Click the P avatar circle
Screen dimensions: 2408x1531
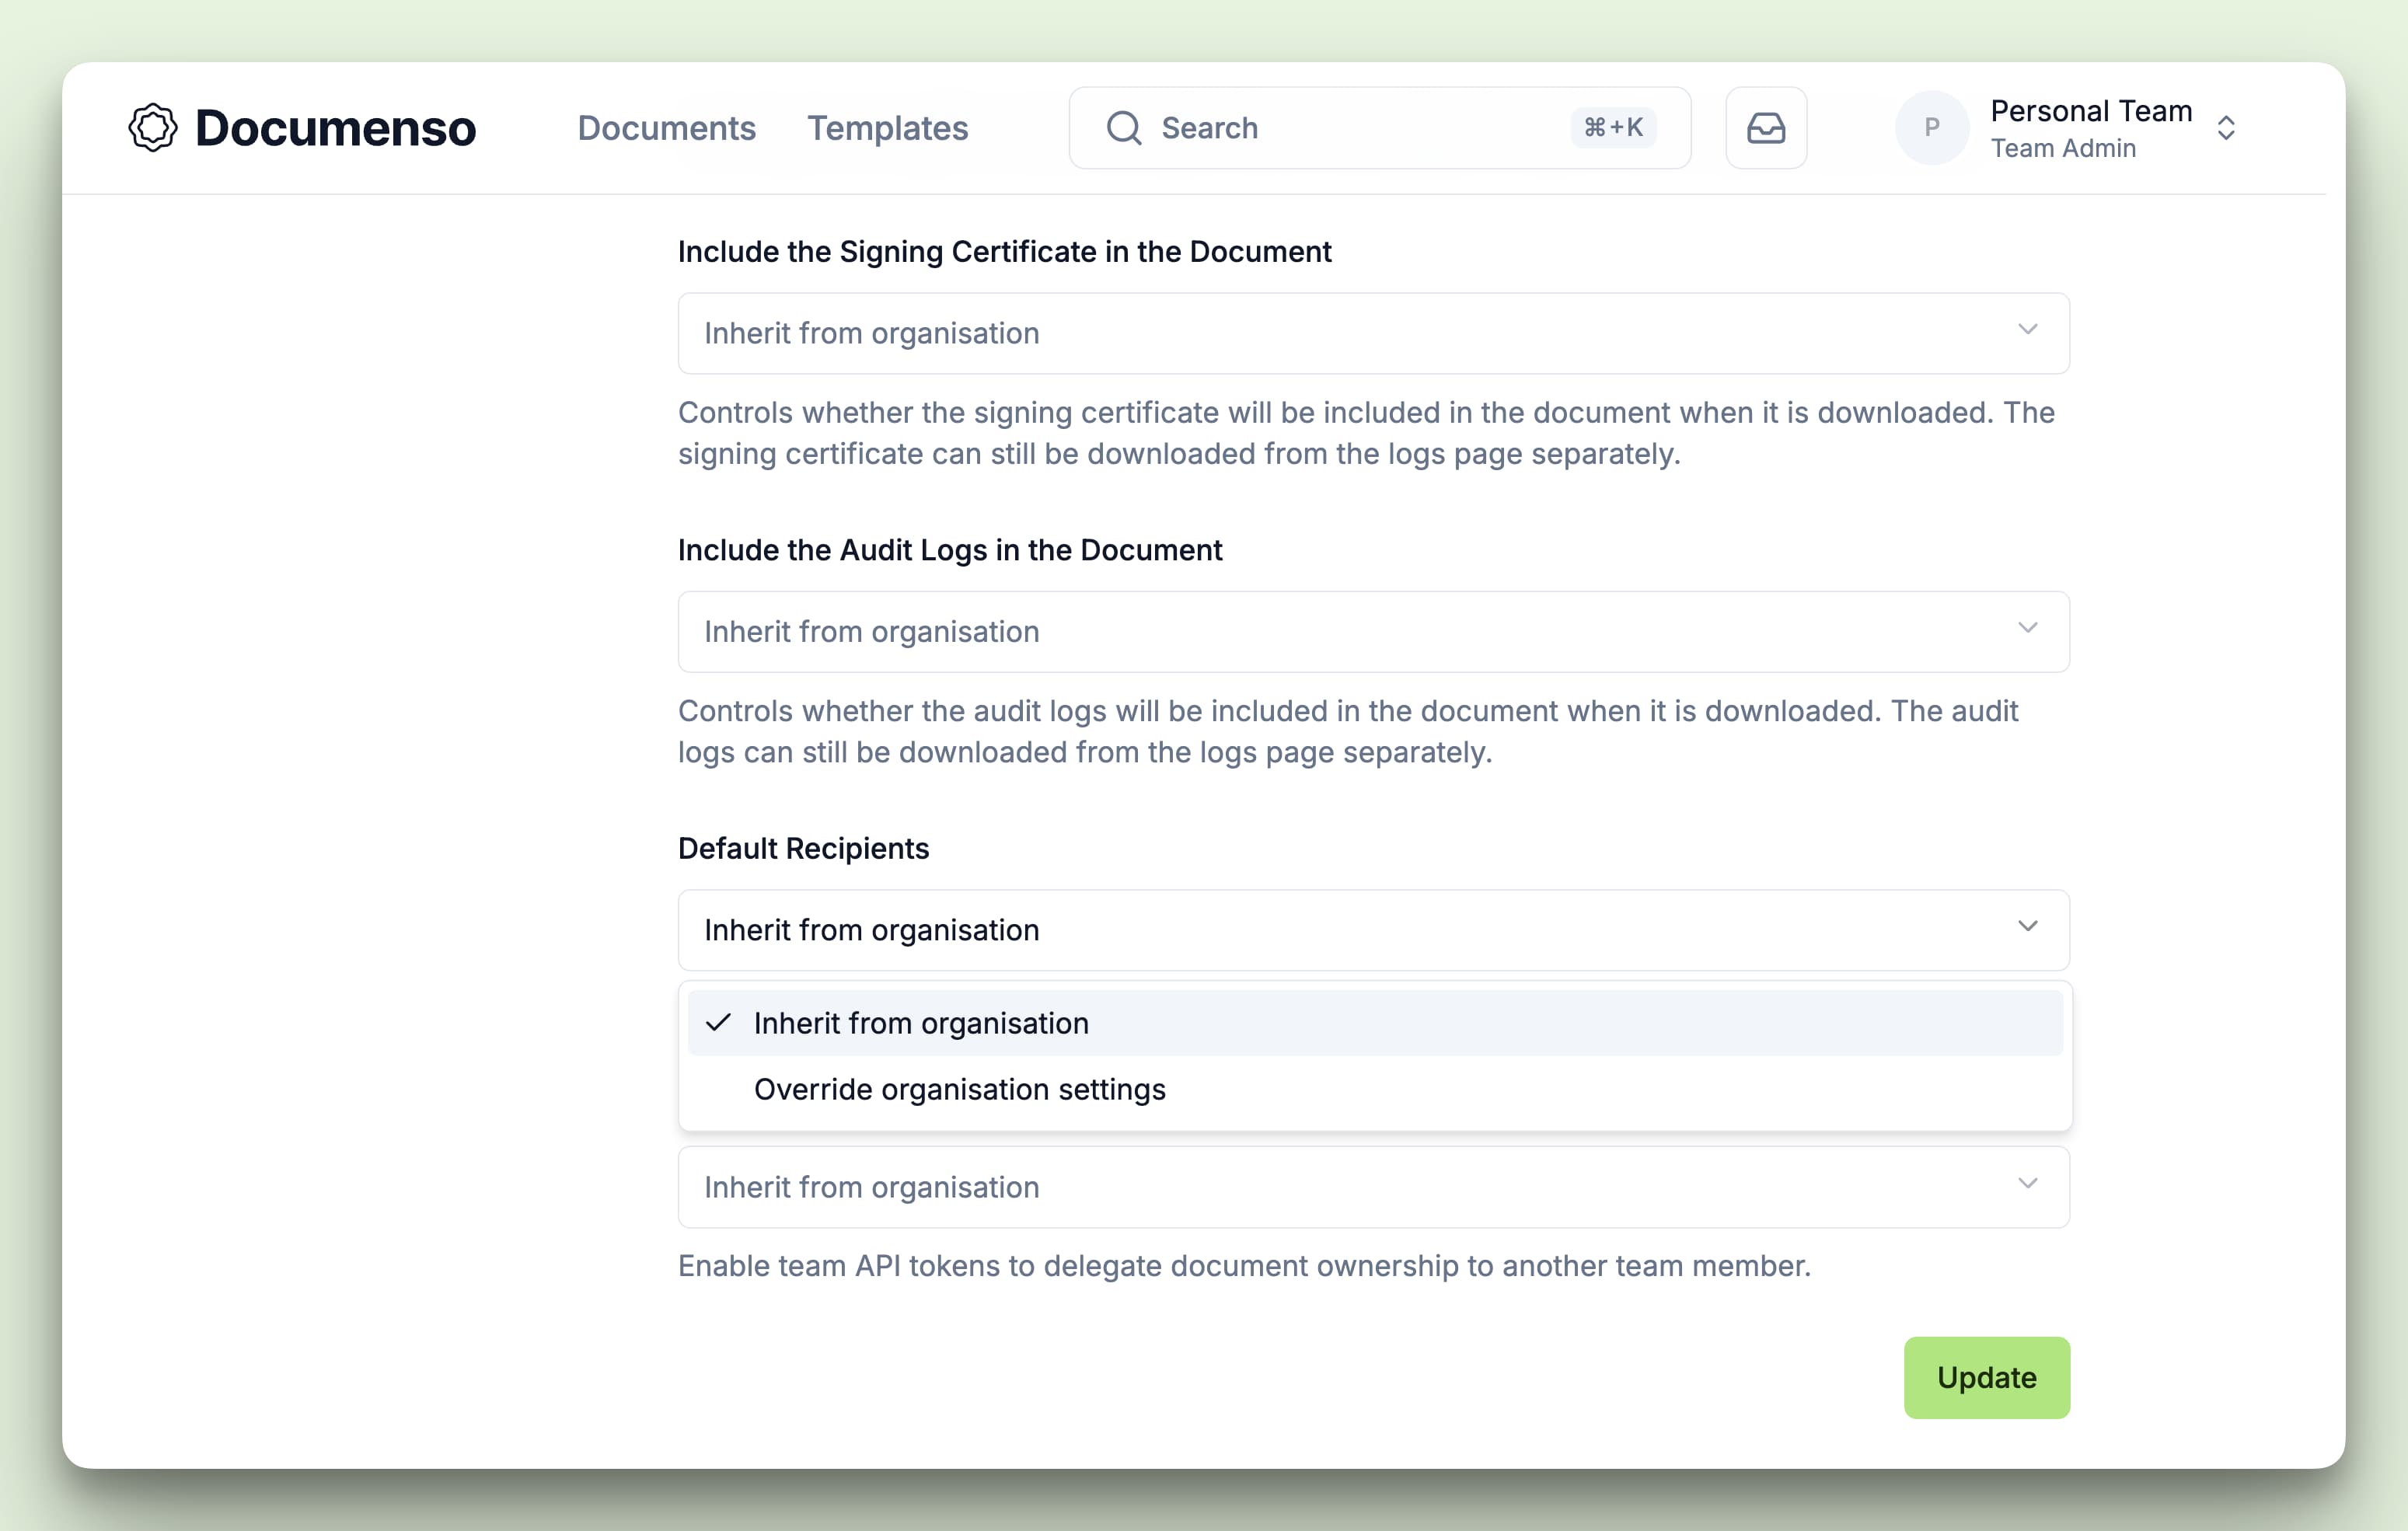click(x=1931, y=128)
